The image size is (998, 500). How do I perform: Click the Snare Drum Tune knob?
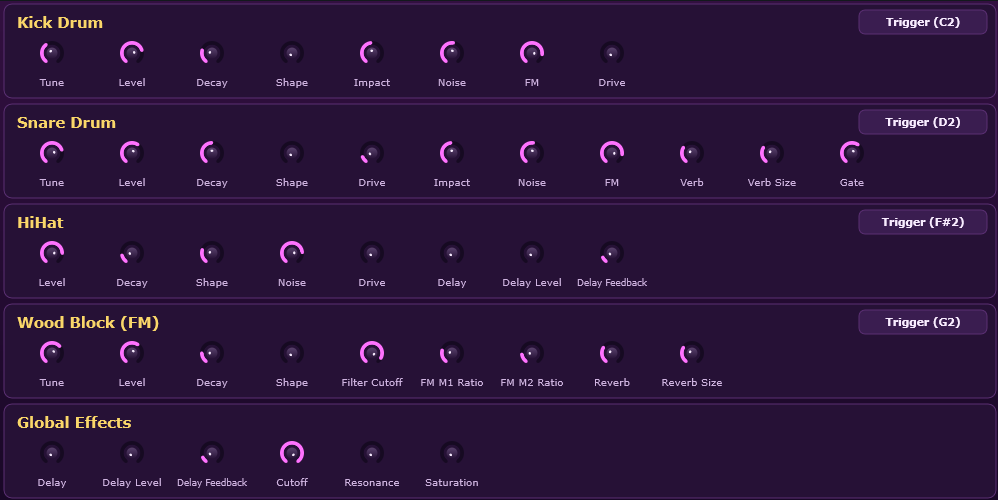point(52,153)
